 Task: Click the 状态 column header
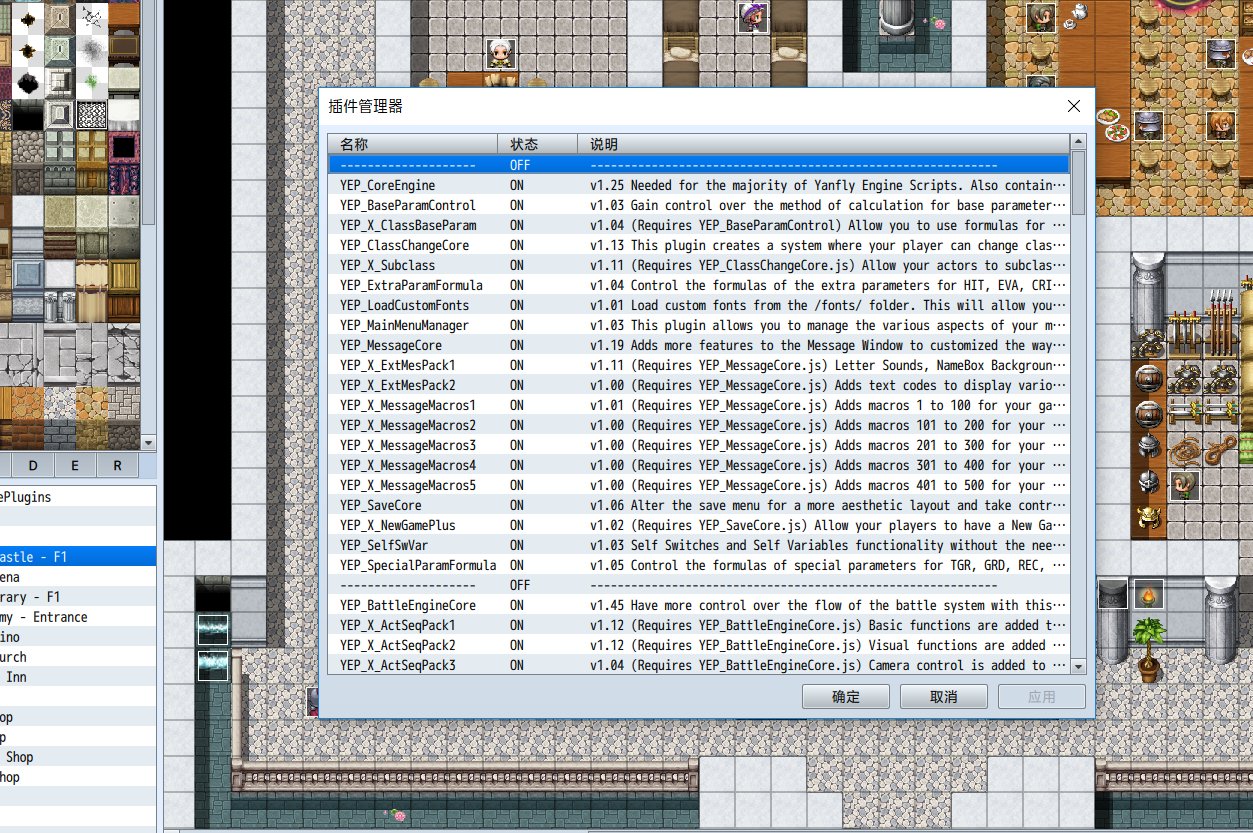[x=538, y=144]
